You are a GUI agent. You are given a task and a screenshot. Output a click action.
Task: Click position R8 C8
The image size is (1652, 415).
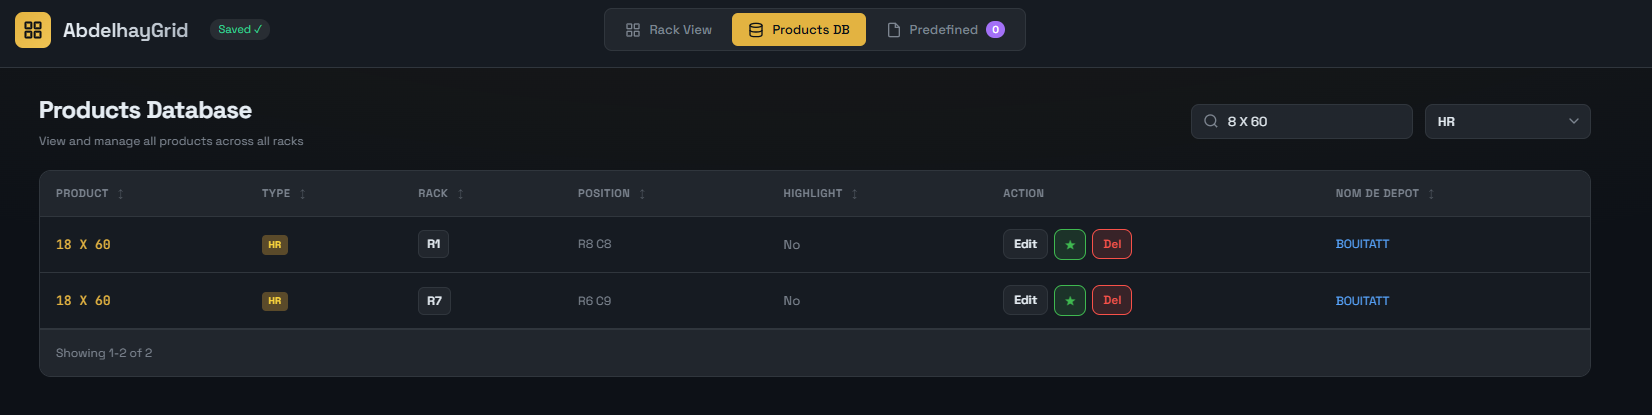point(594,245)
